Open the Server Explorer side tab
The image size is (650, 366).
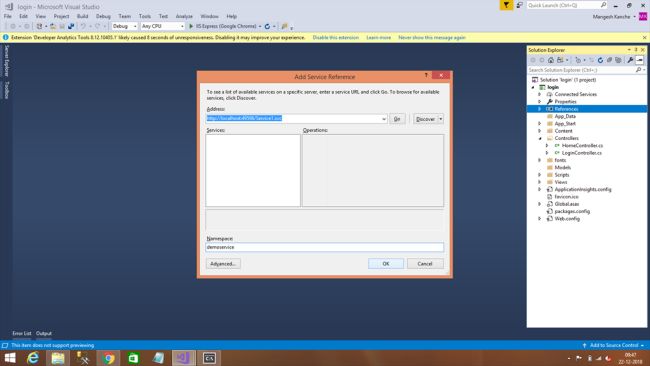pyautogui.click(x=6, y=61)
